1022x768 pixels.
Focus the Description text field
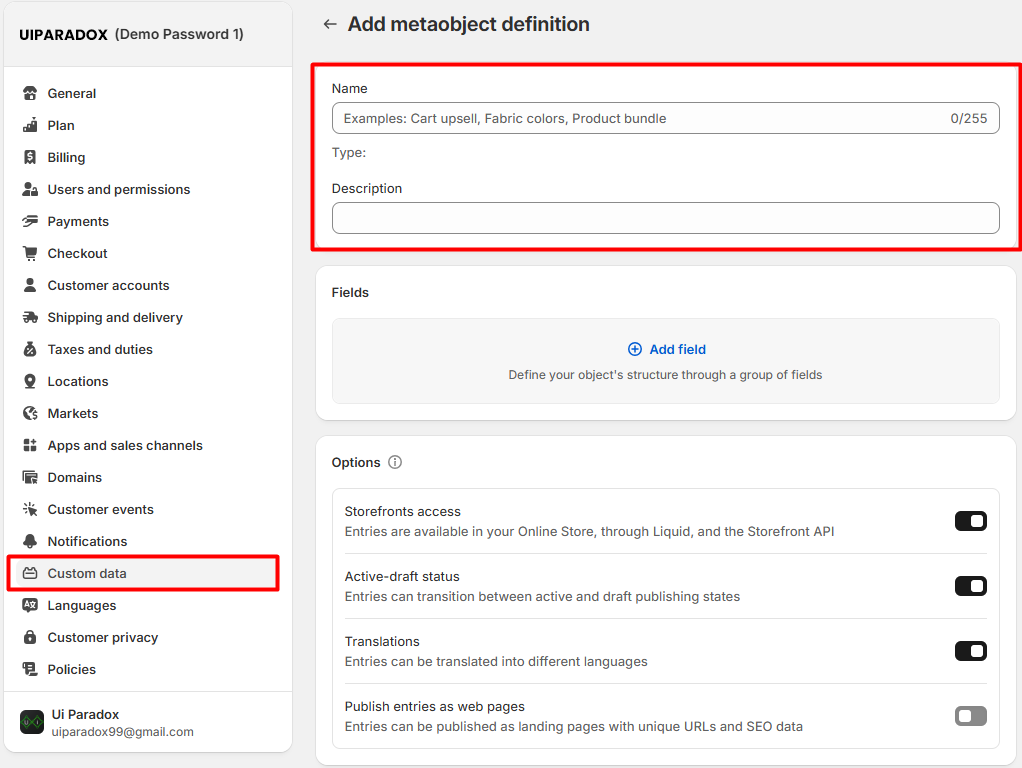(665, 218)
